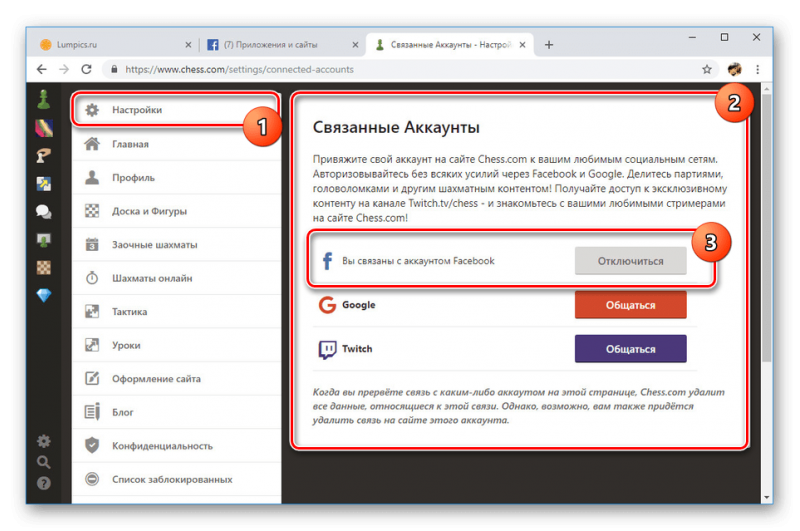This screenshot has height=531, width=800.
Task: Open Настройки menu item
Action: pos(177,110)
